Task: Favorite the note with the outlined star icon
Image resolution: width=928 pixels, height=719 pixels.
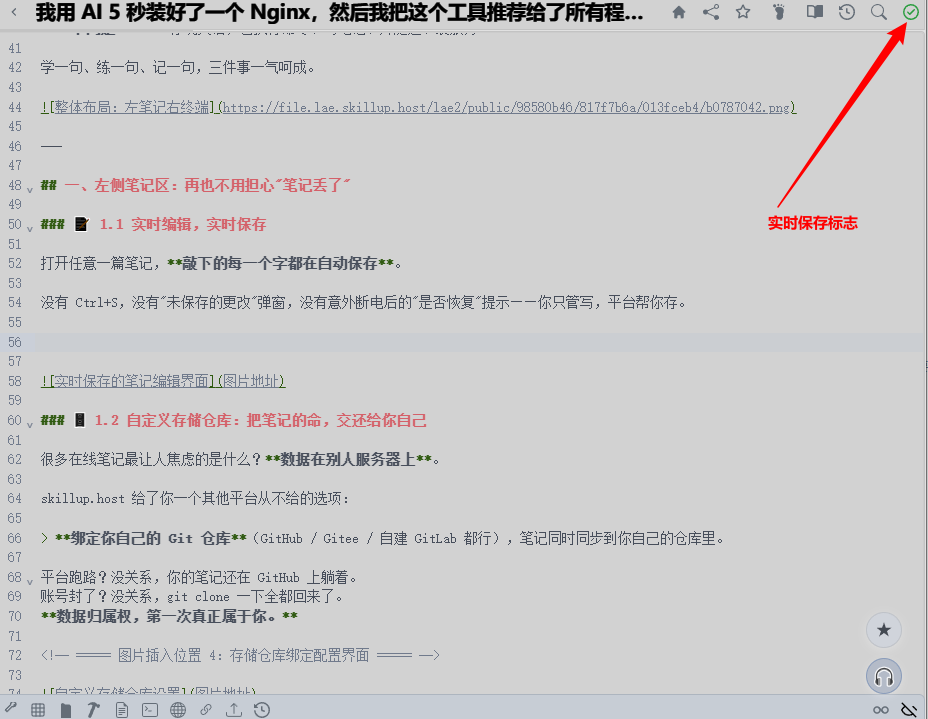Action: point(743,12)
